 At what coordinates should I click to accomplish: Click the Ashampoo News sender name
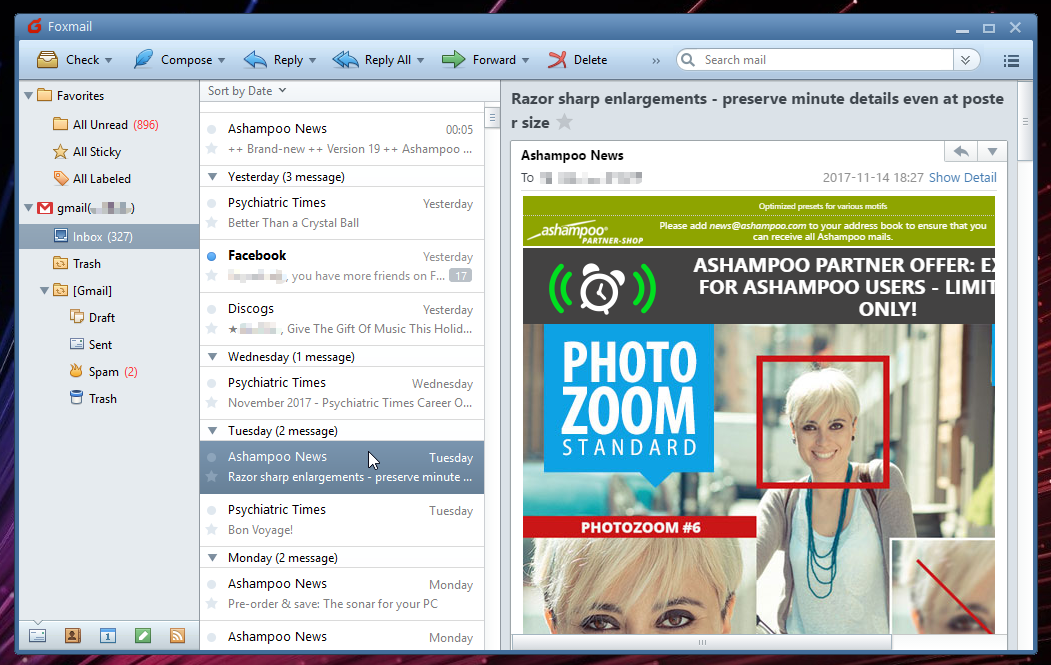[572, 156]
